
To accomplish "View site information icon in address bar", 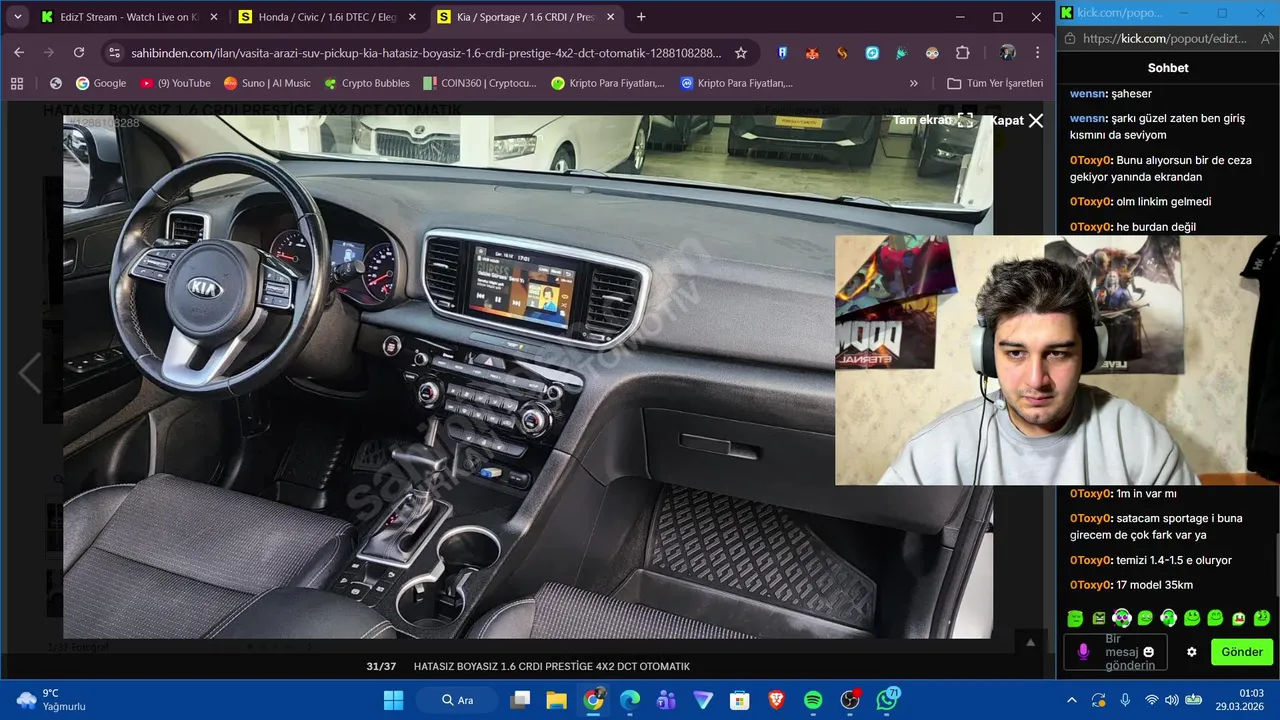I will [114, 53].
